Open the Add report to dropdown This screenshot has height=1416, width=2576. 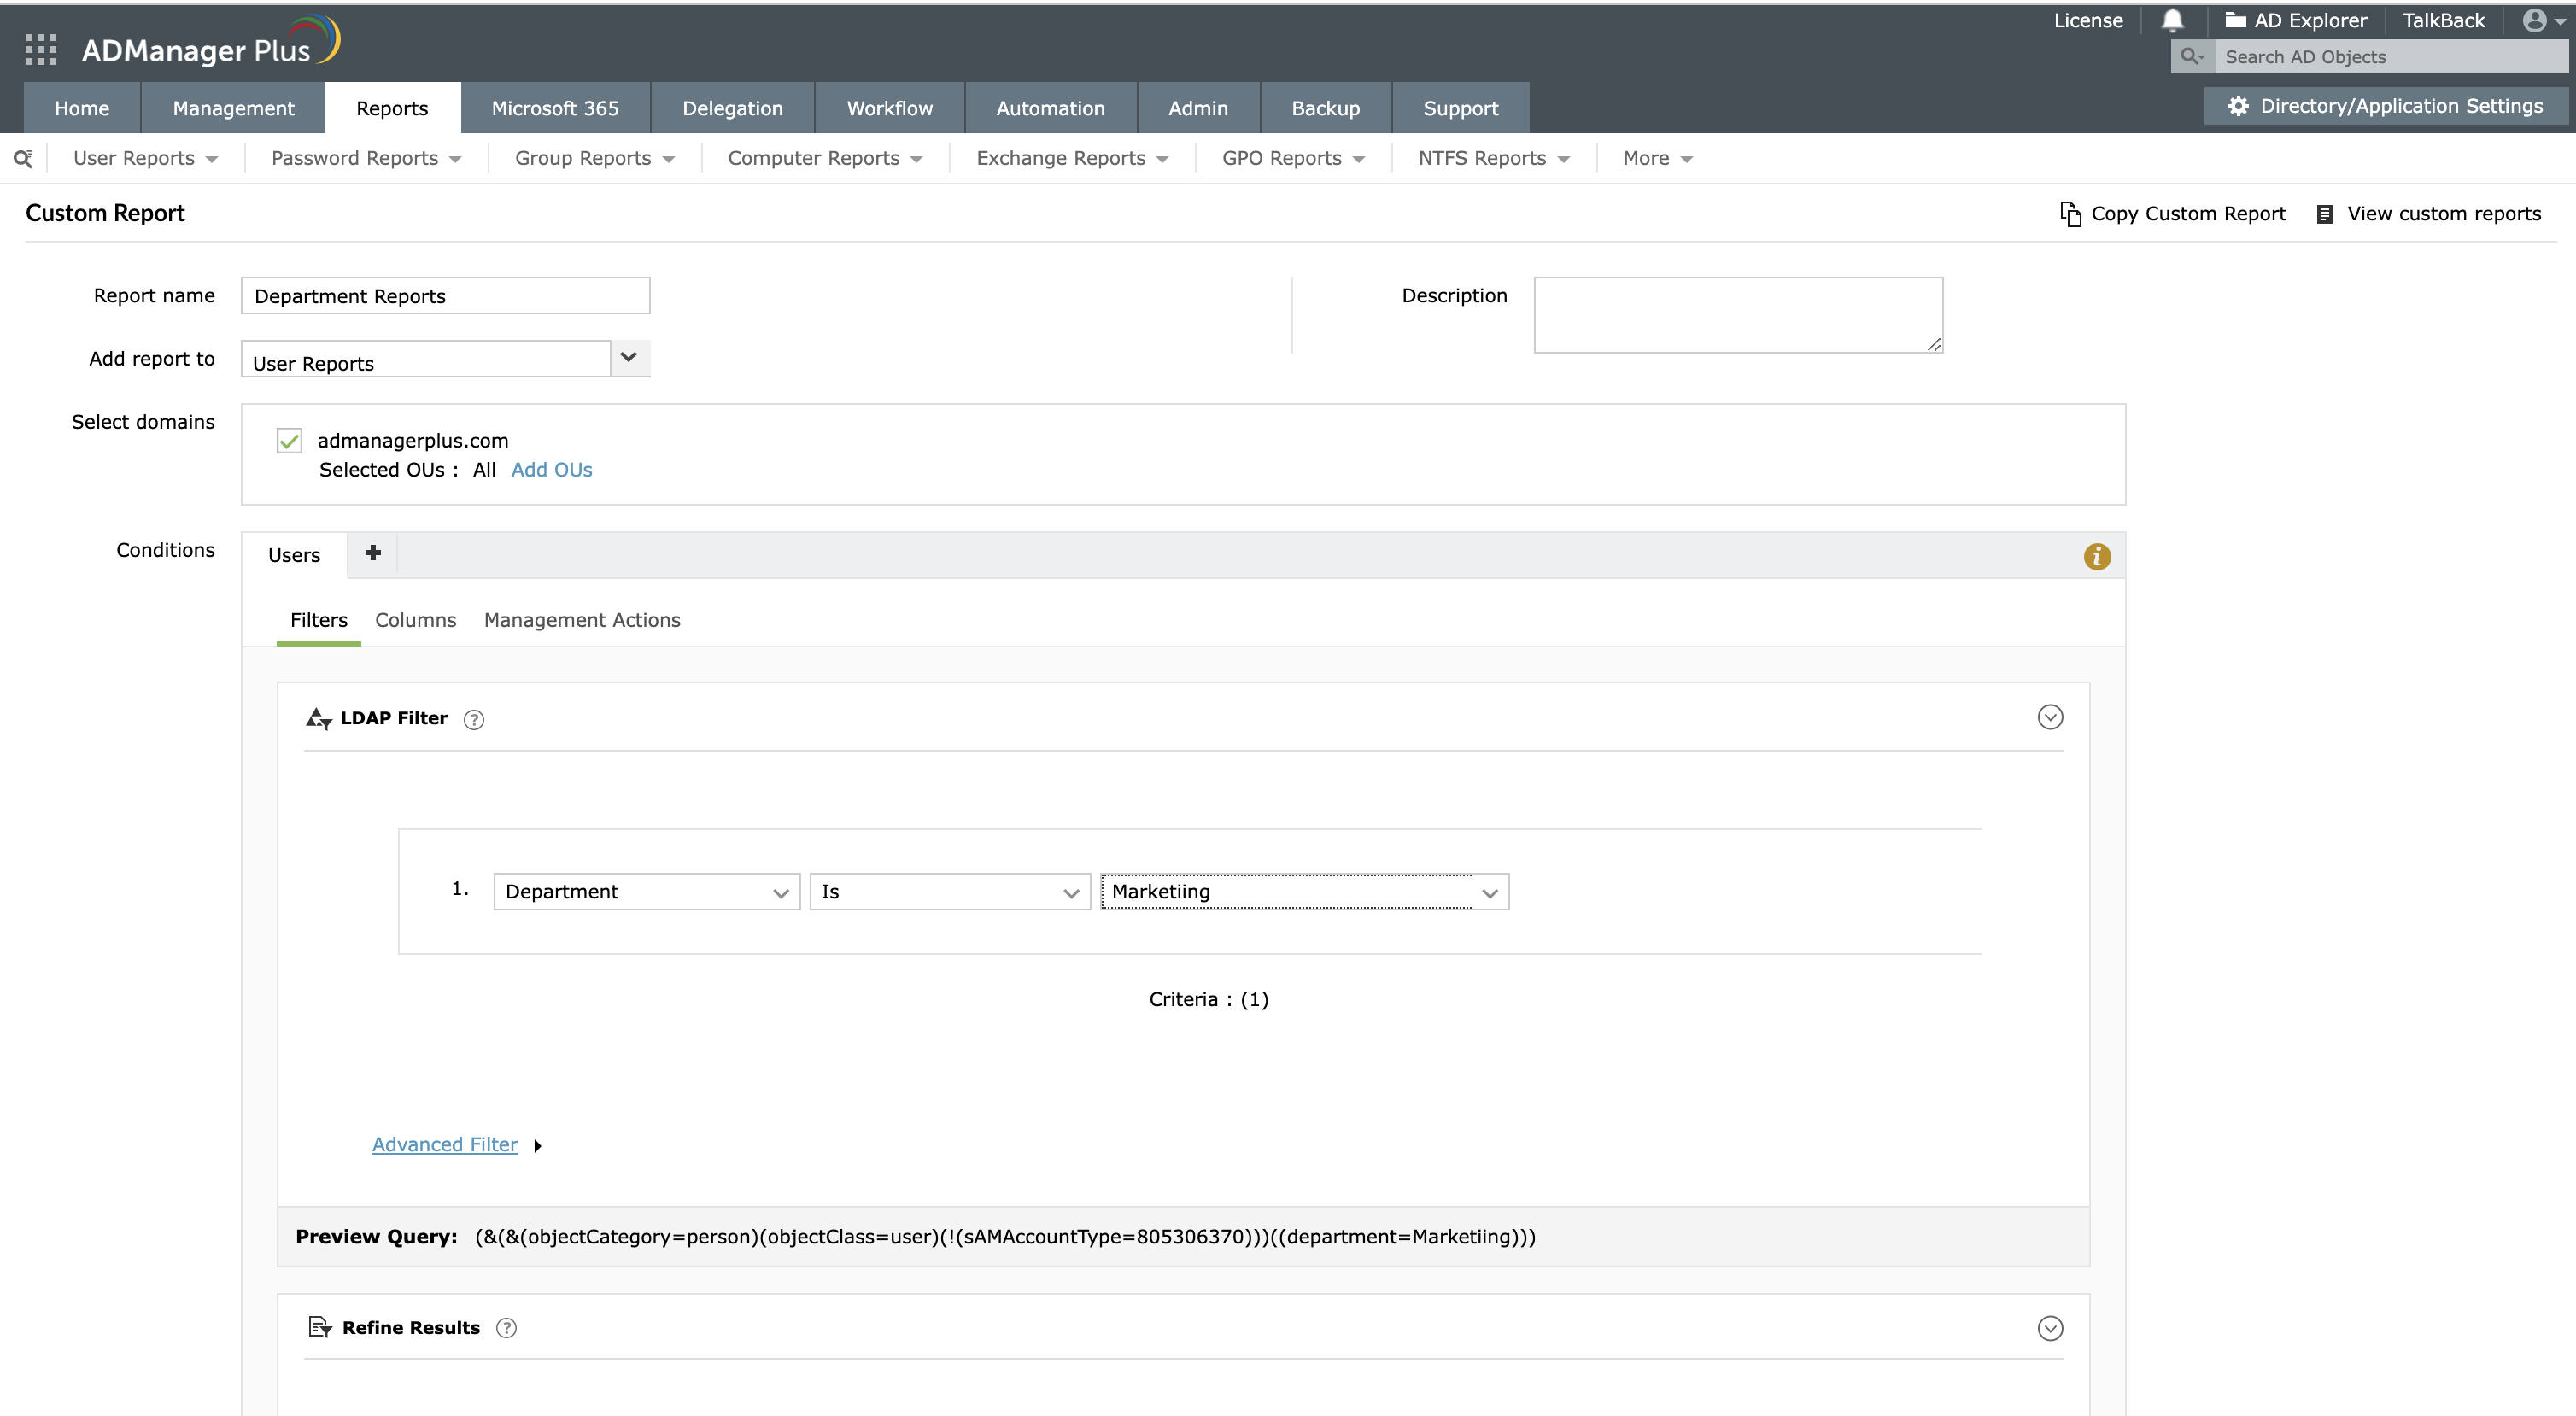[628, 358]
